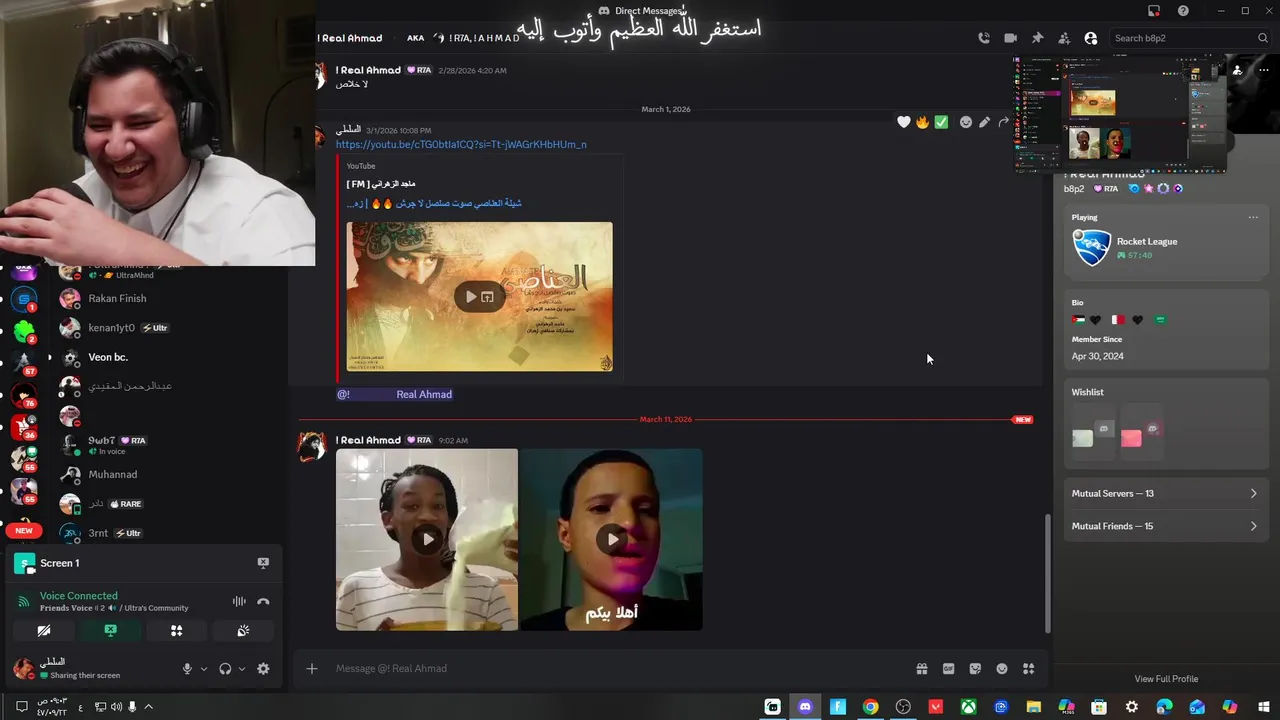Image resolution: width=1280 pixels, height=720 pixels.
Task: Open the add reaction emoji picker
Action: click(966, 122)
